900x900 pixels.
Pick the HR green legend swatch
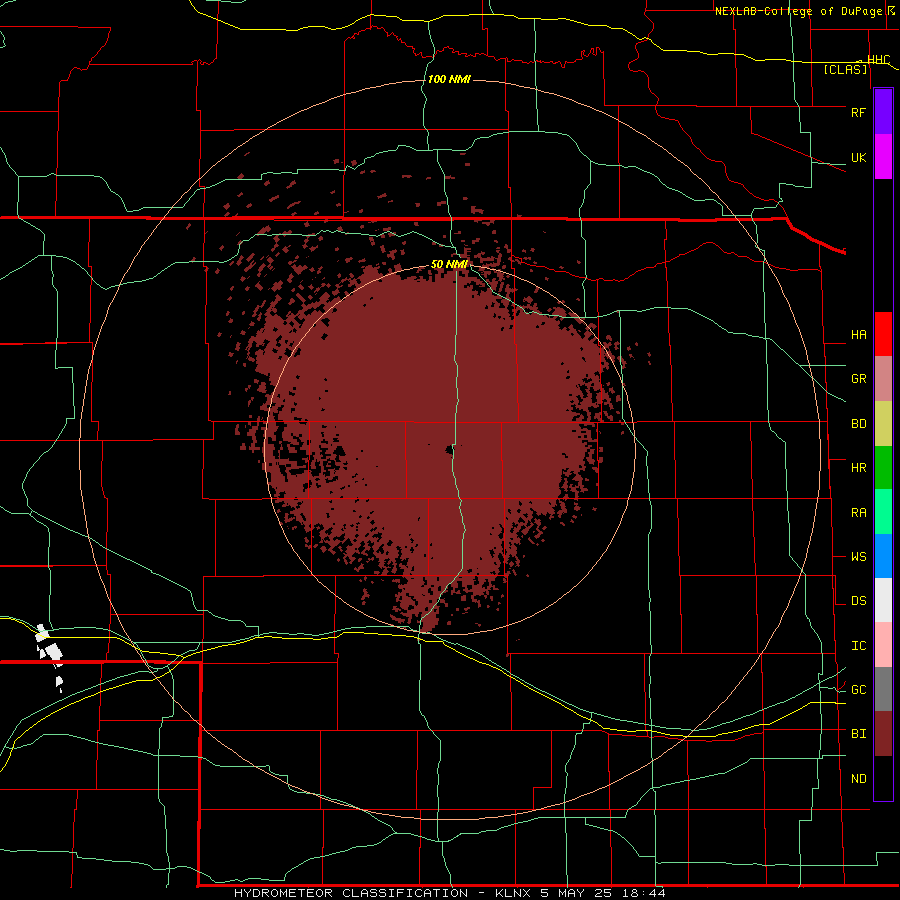(x=883, y=468)
